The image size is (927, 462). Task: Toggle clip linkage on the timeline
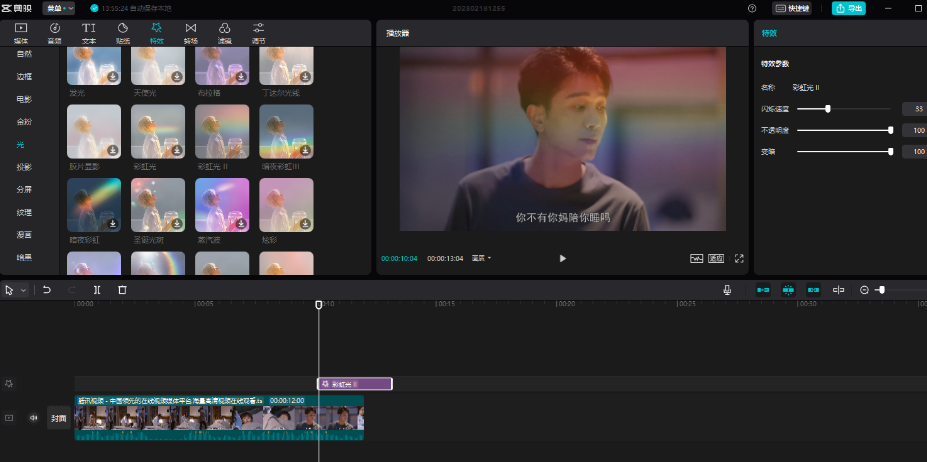pos(813,290)
